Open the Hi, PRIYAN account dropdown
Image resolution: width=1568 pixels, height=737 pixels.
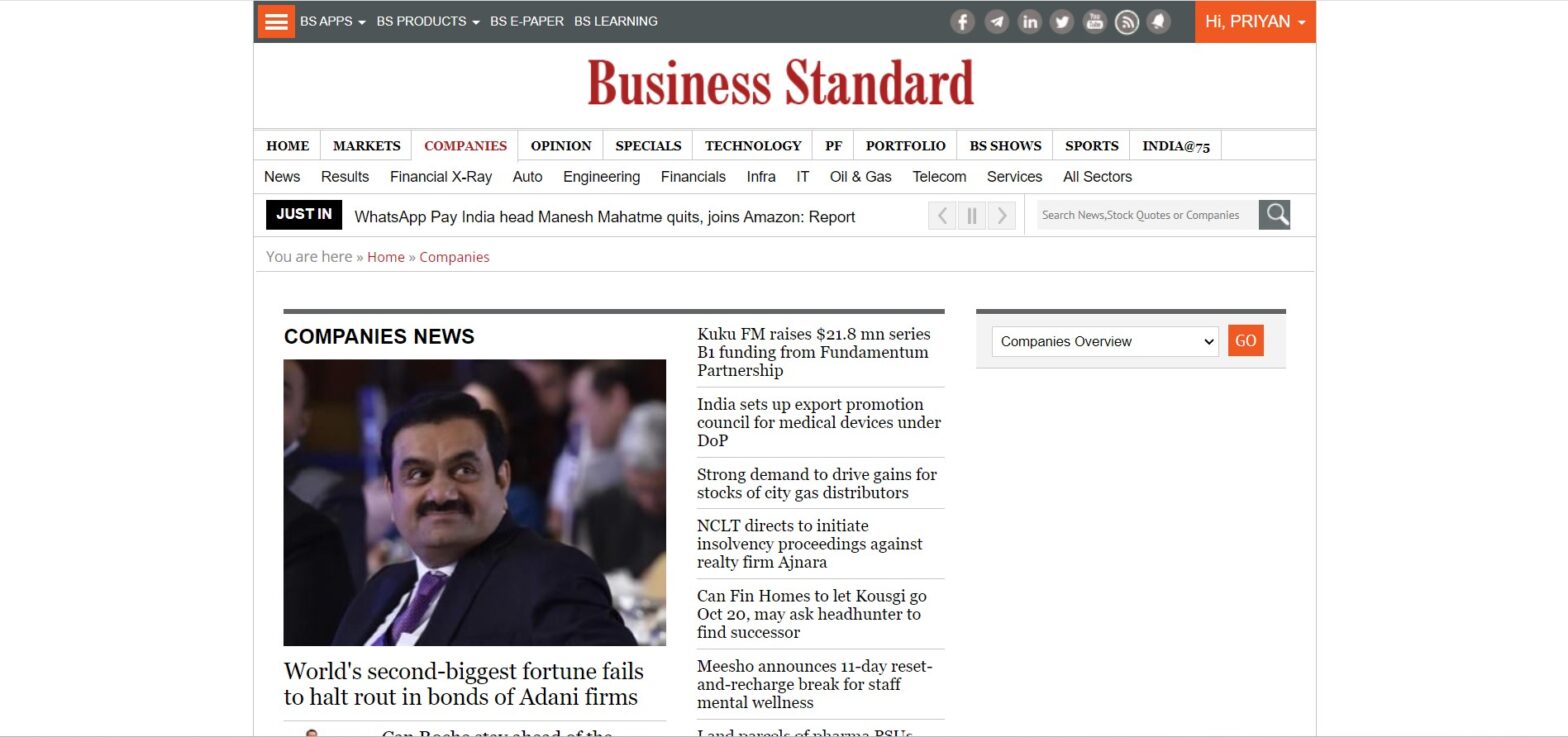pos(1255,21)
